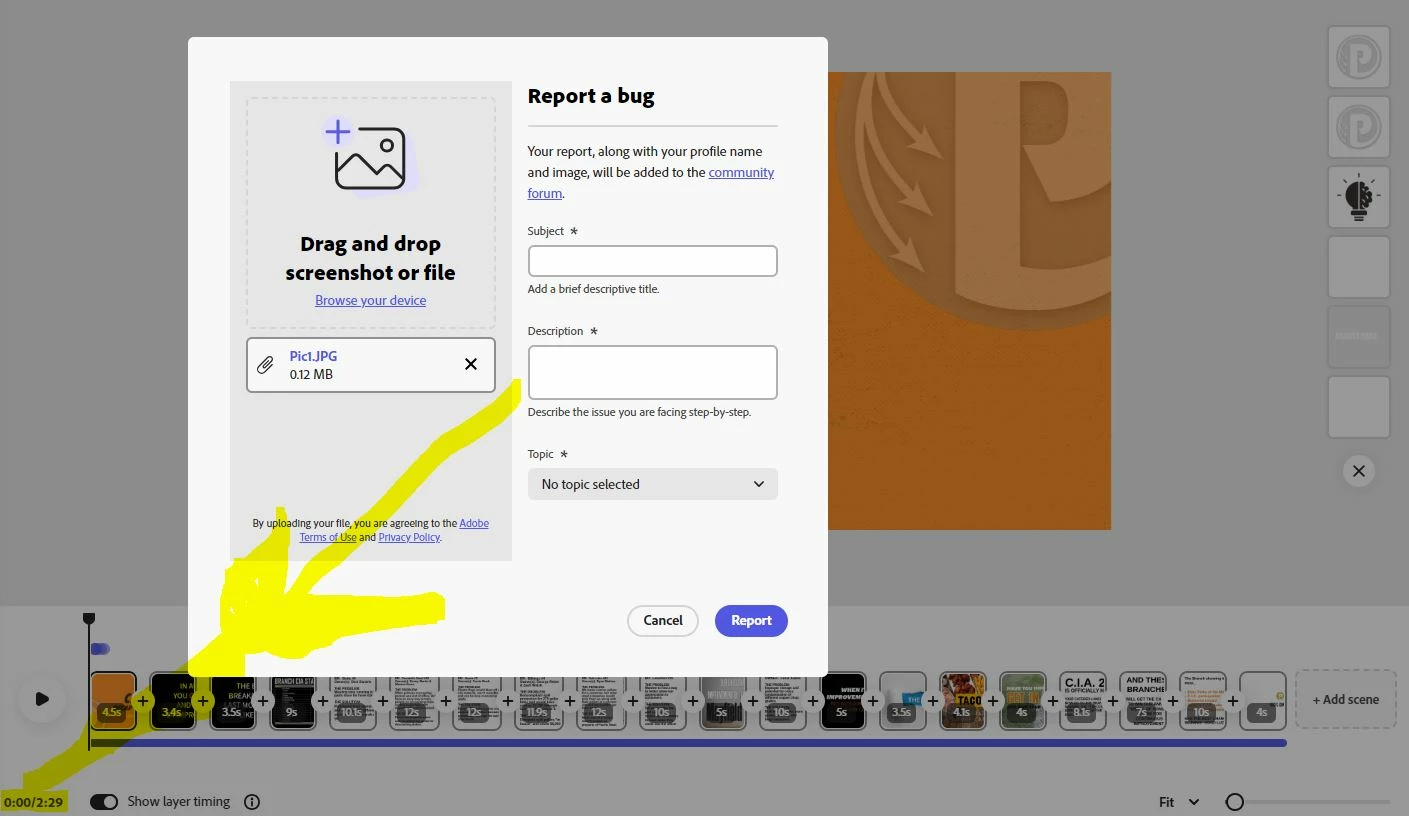Focus the Subject input field
Image resolution: width=1409 pixels, height=816 pixels.
tap(652, 261)
